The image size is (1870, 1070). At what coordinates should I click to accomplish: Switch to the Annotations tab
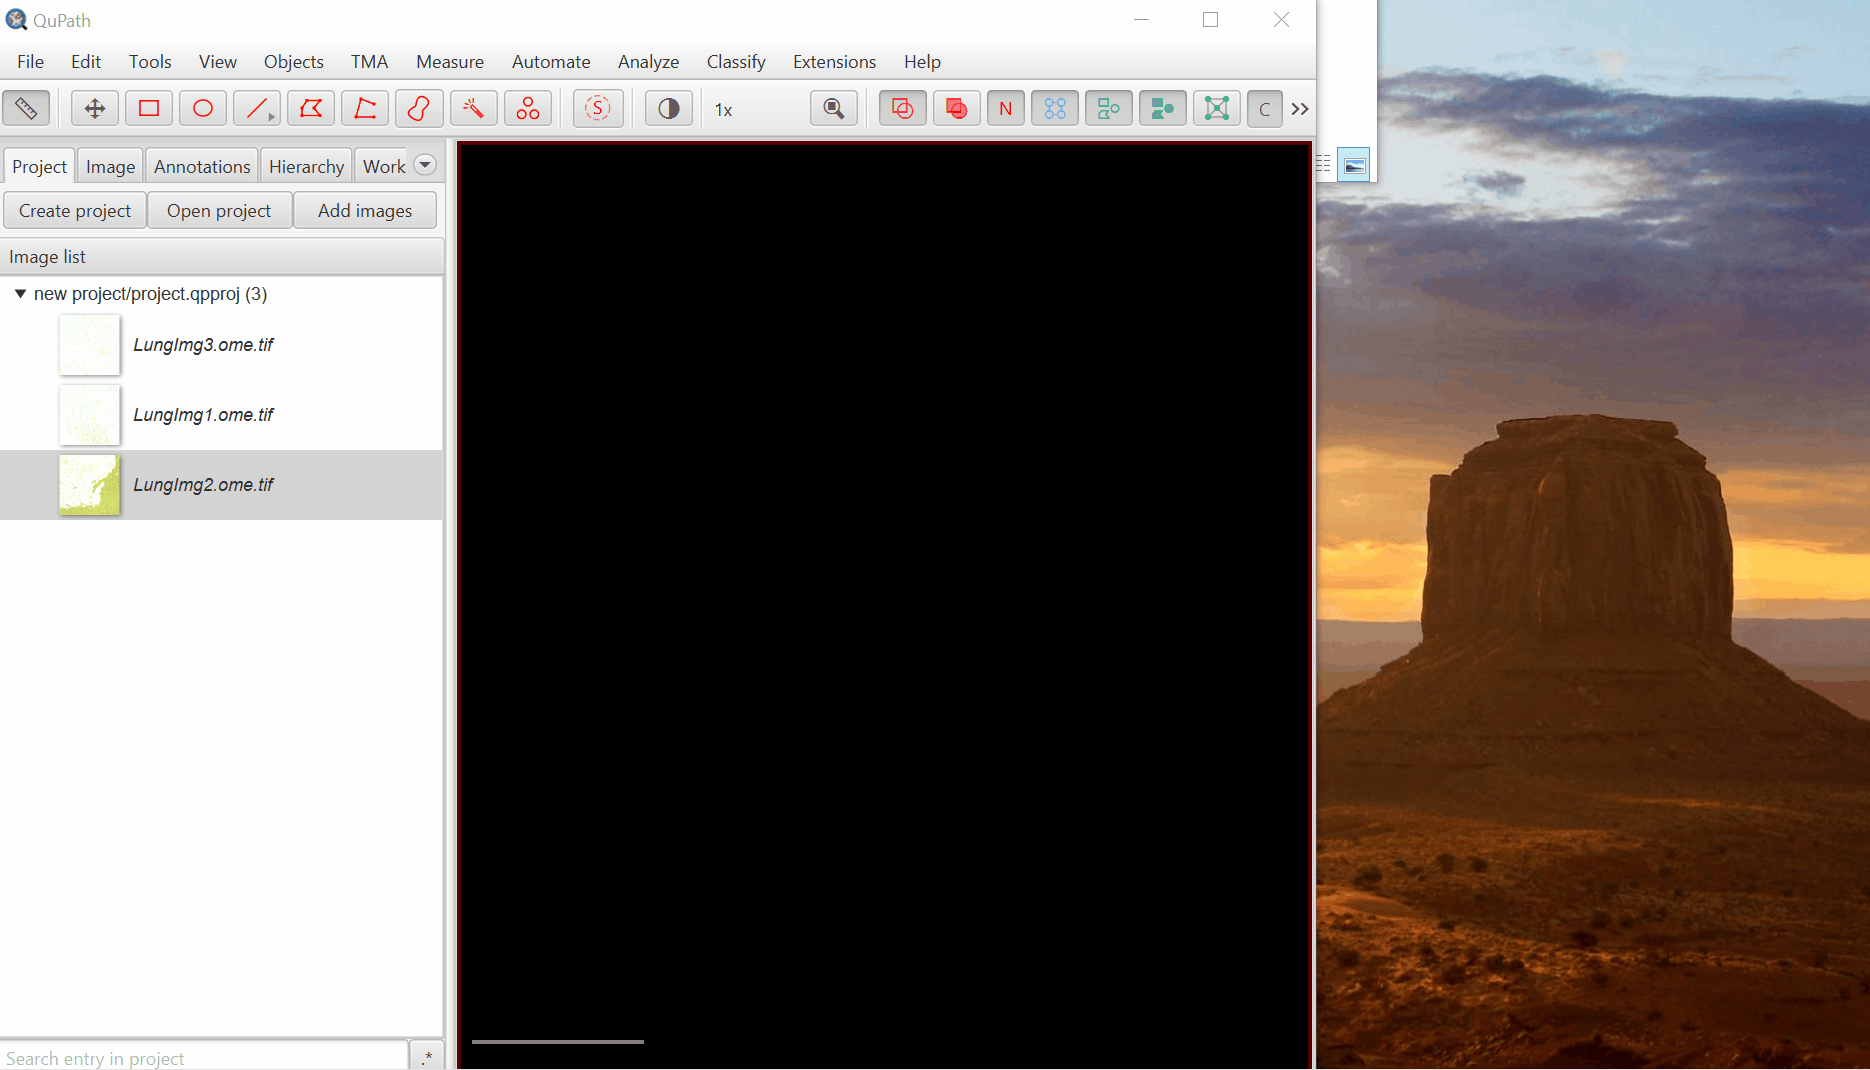coord(202,167)
